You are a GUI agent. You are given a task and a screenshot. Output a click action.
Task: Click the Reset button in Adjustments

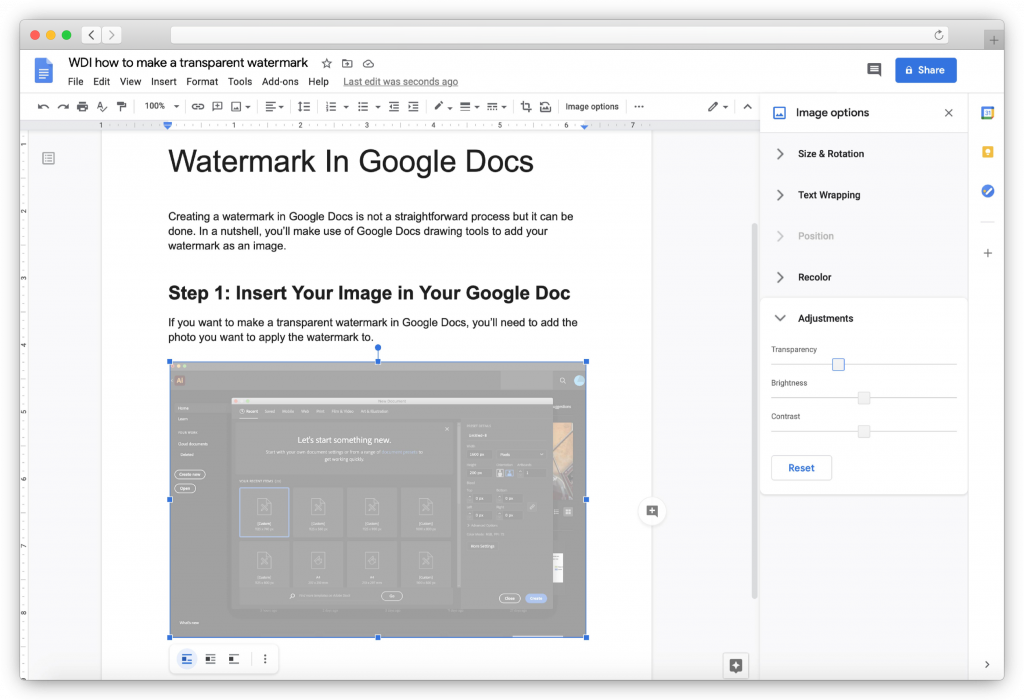point(801,467)
